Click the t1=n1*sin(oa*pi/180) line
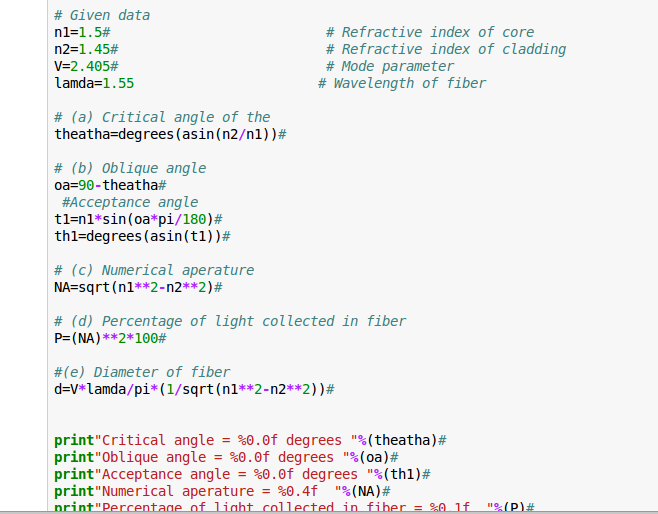 tap(138, 219)
